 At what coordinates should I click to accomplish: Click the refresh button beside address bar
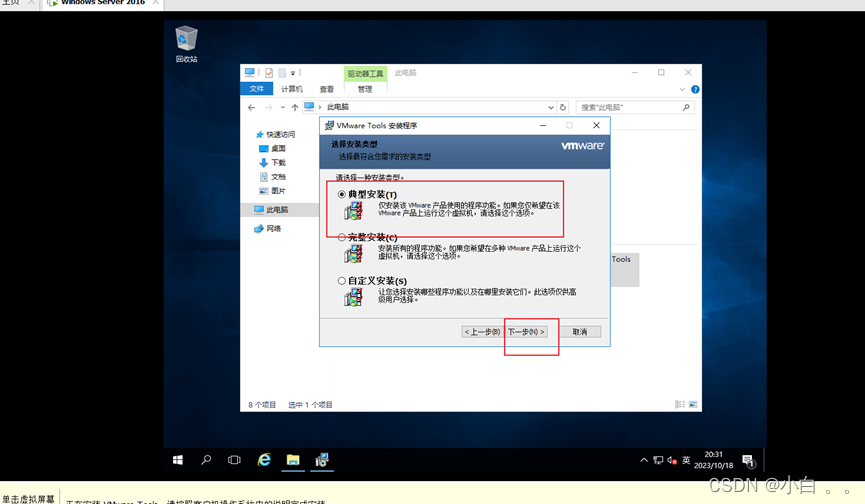563,108
